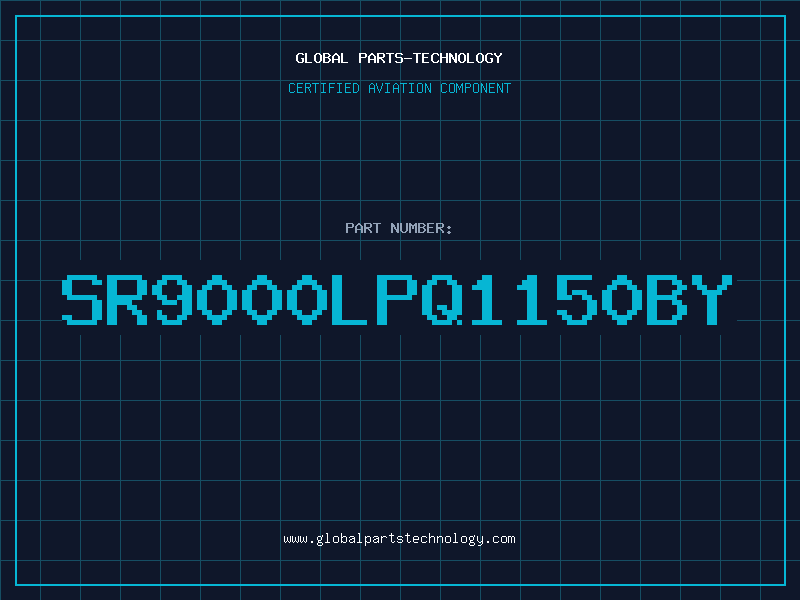Click the word COMPONENT in the subtitle
800x600 pixels.
pos(476,88)
